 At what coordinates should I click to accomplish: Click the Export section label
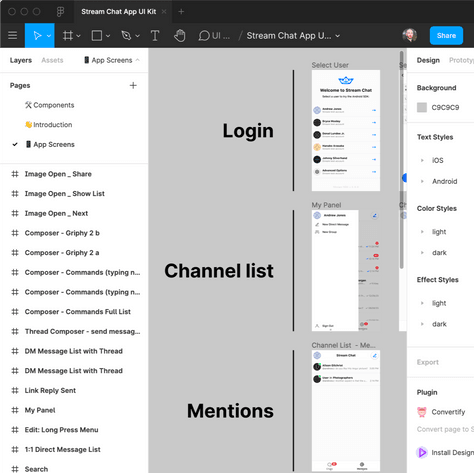428,362
